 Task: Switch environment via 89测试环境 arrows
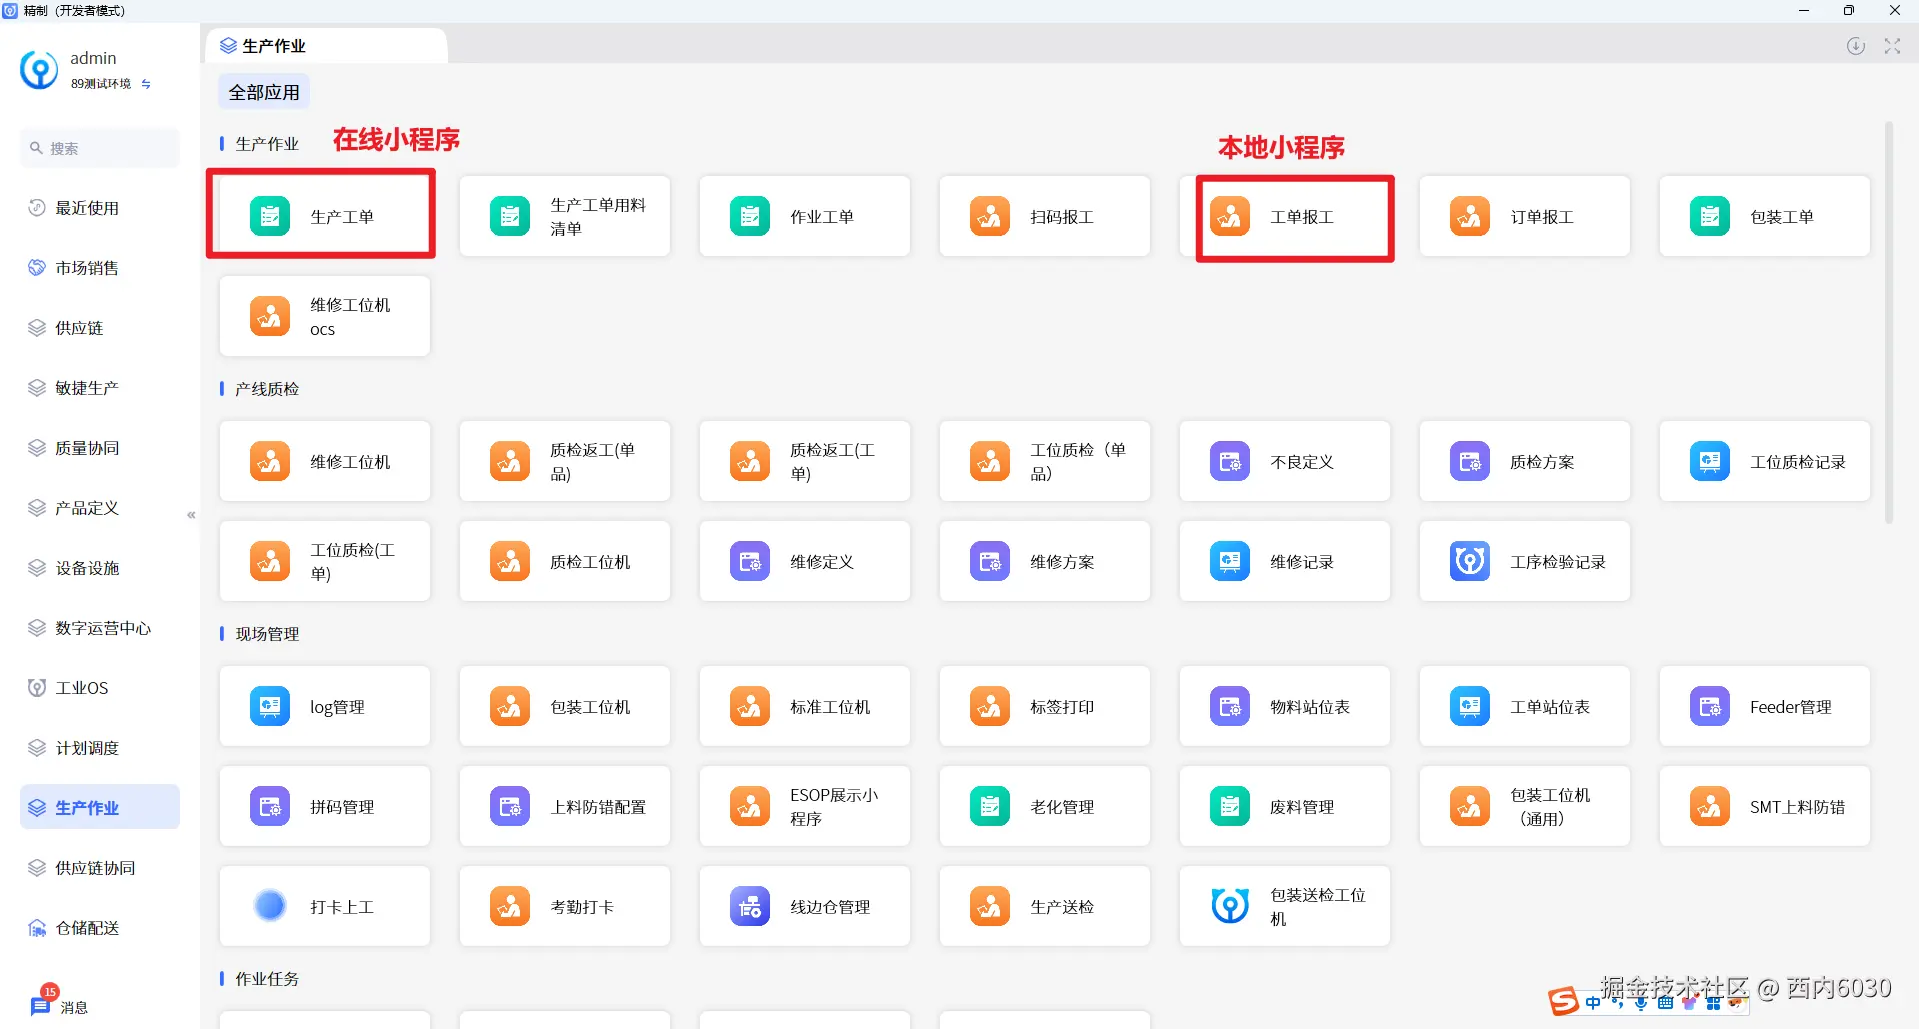[x=146, y=84]
